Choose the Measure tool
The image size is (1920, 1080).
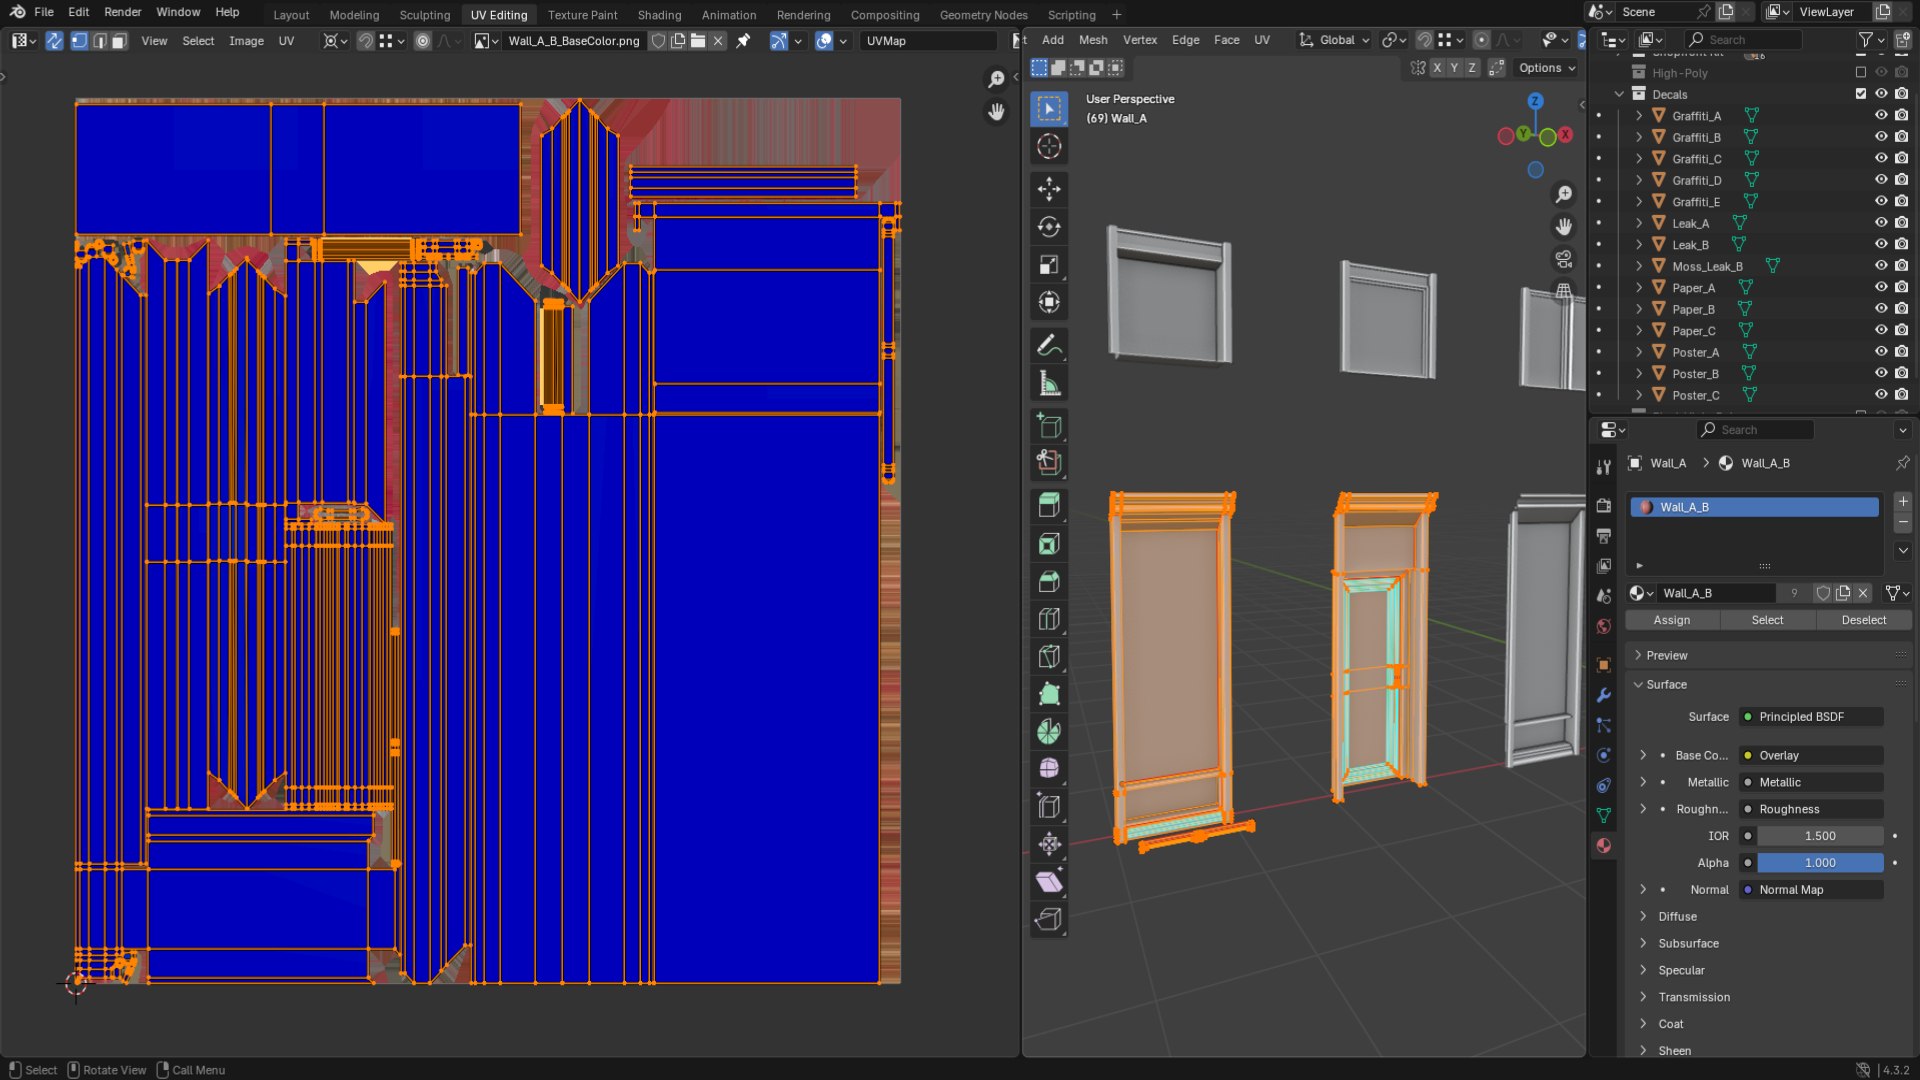pos(1049,384)
